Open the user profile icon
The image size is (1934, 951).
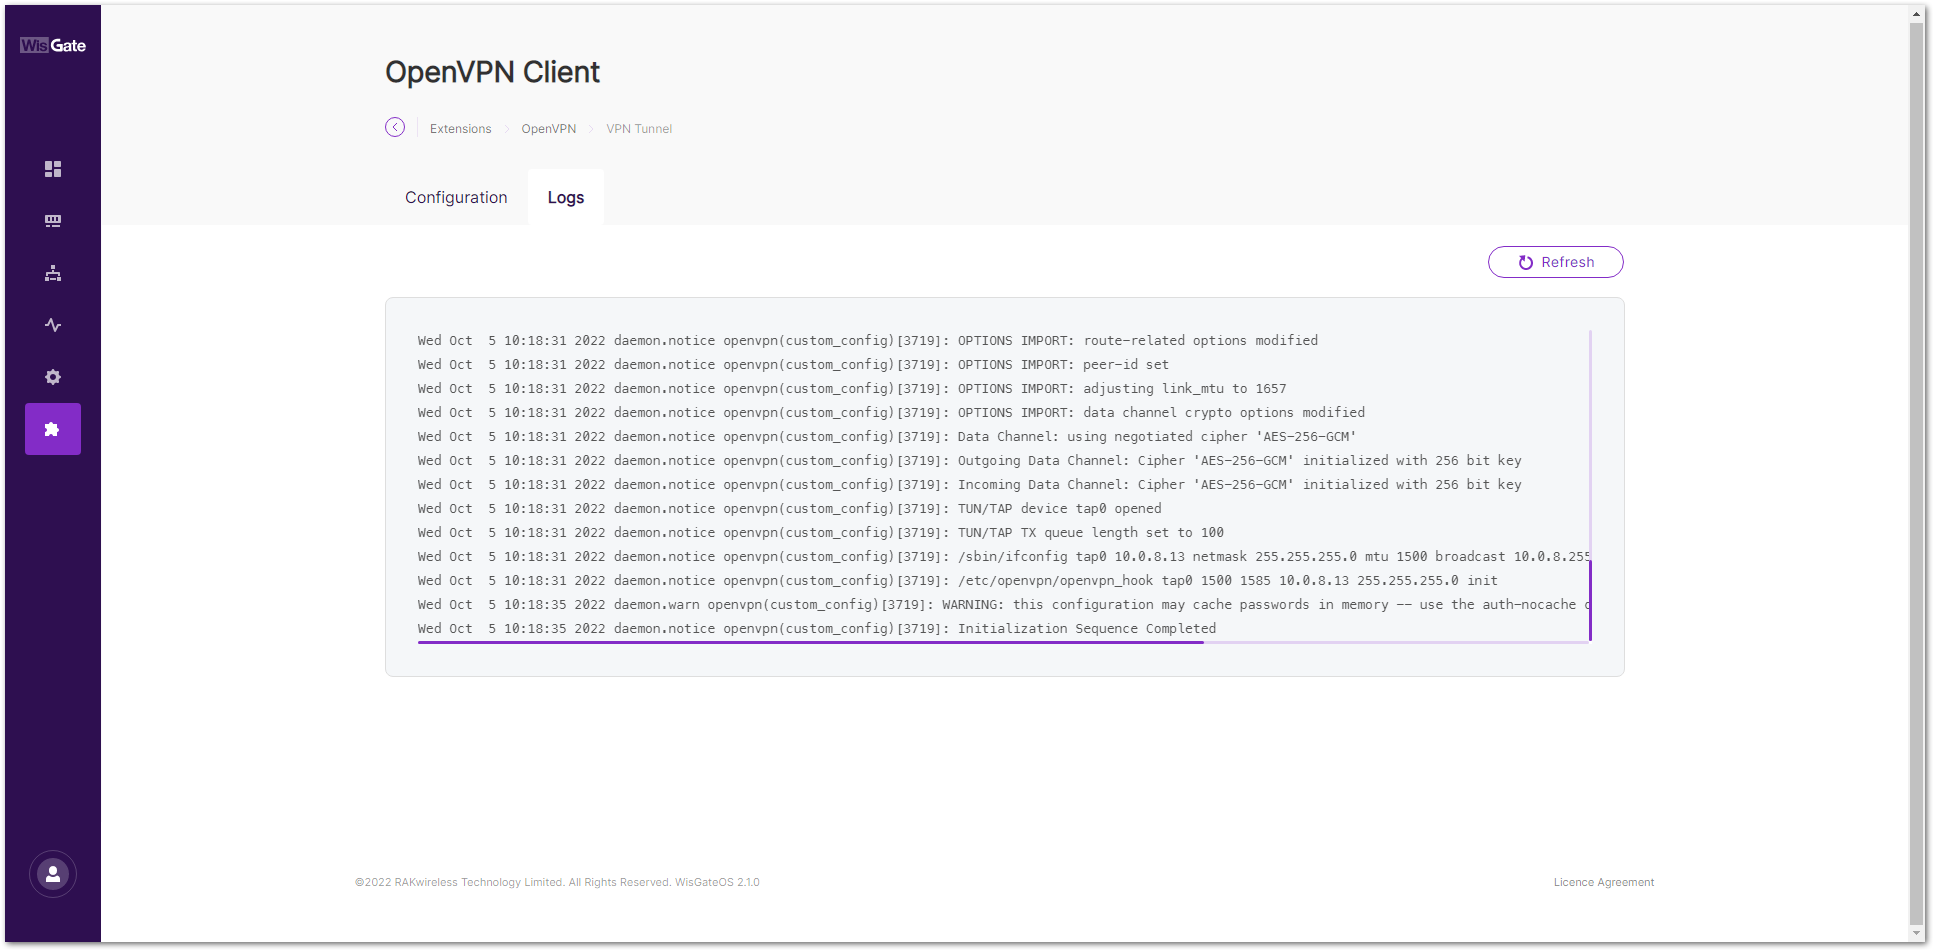(x=53, y=874)
